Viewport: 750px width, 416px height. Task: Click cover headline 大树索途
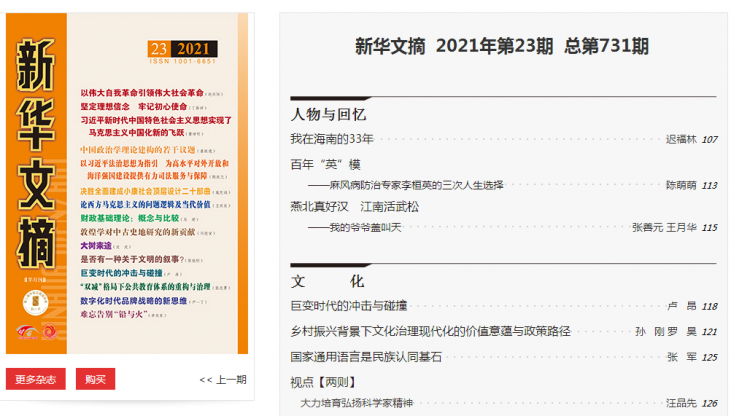click(96, 246)
